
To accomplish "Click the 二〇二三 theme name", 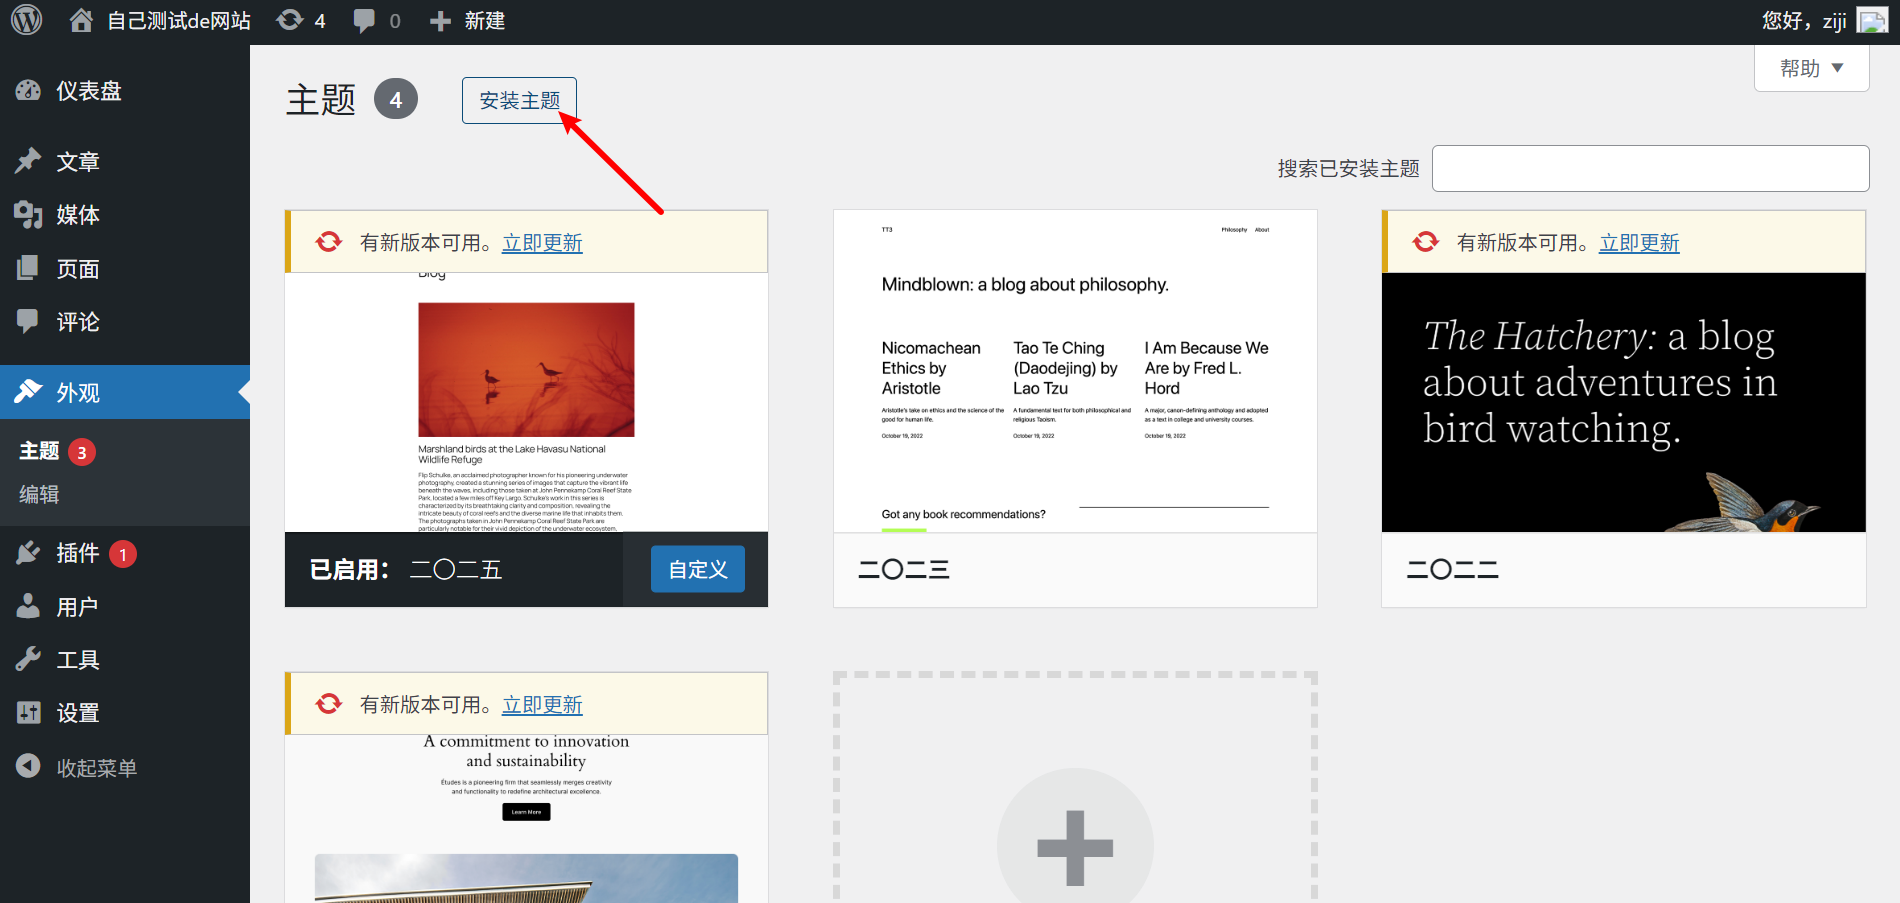I will click(x=904, y=569).
